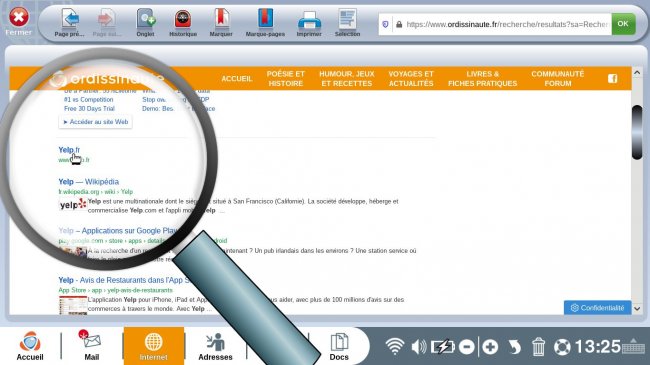Open COMMUNAUTÉ FORUM menu
This screenshot has width=650, height=365.
tap(558, 78)
